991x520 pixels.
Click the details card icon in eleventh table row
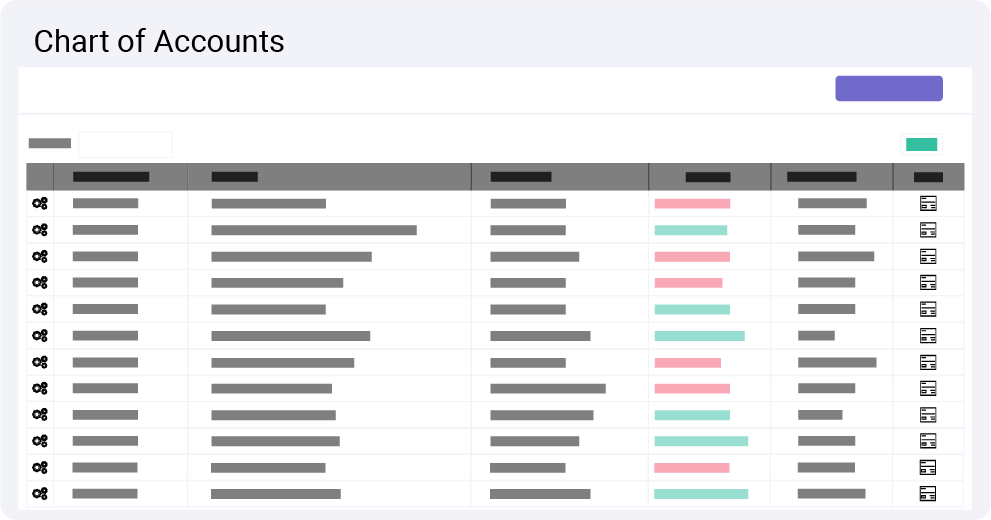[928, 468]
